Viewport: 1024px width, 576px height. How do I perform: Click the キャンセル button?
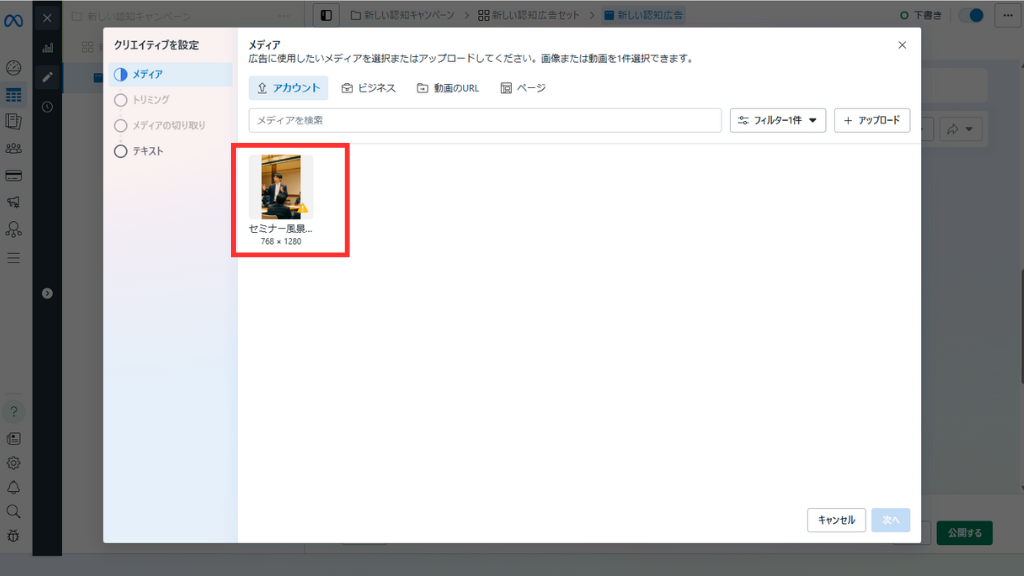836,520
